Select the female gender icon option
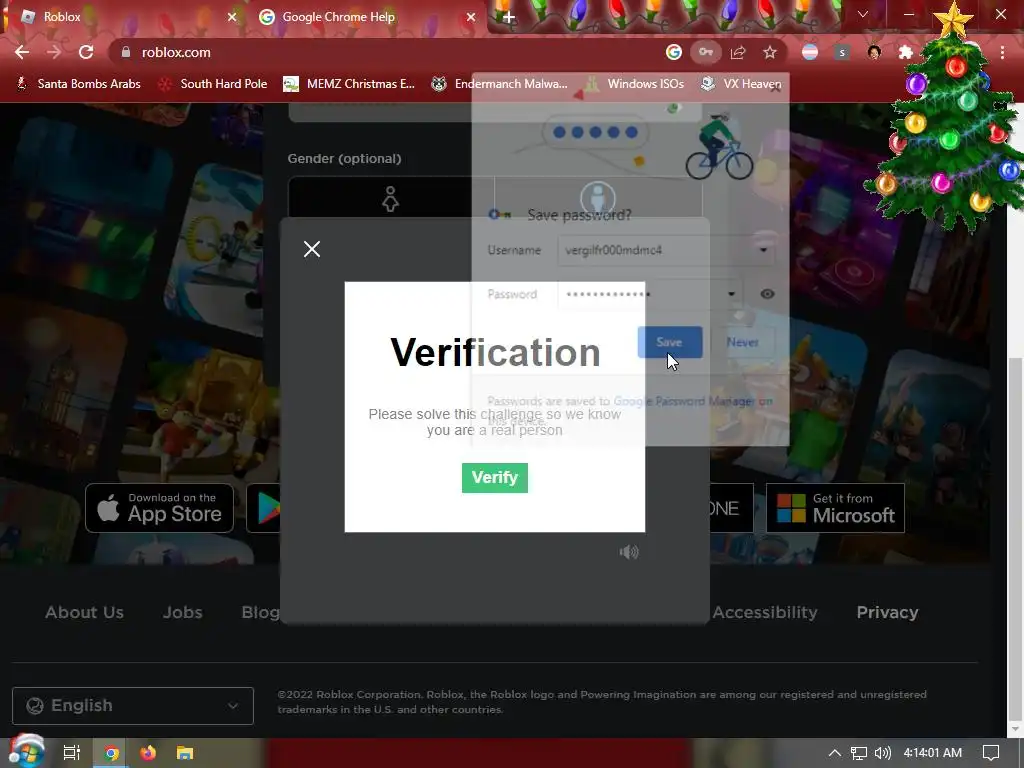This screenshot has width=1024, height=768. click(x=391, y=199)
